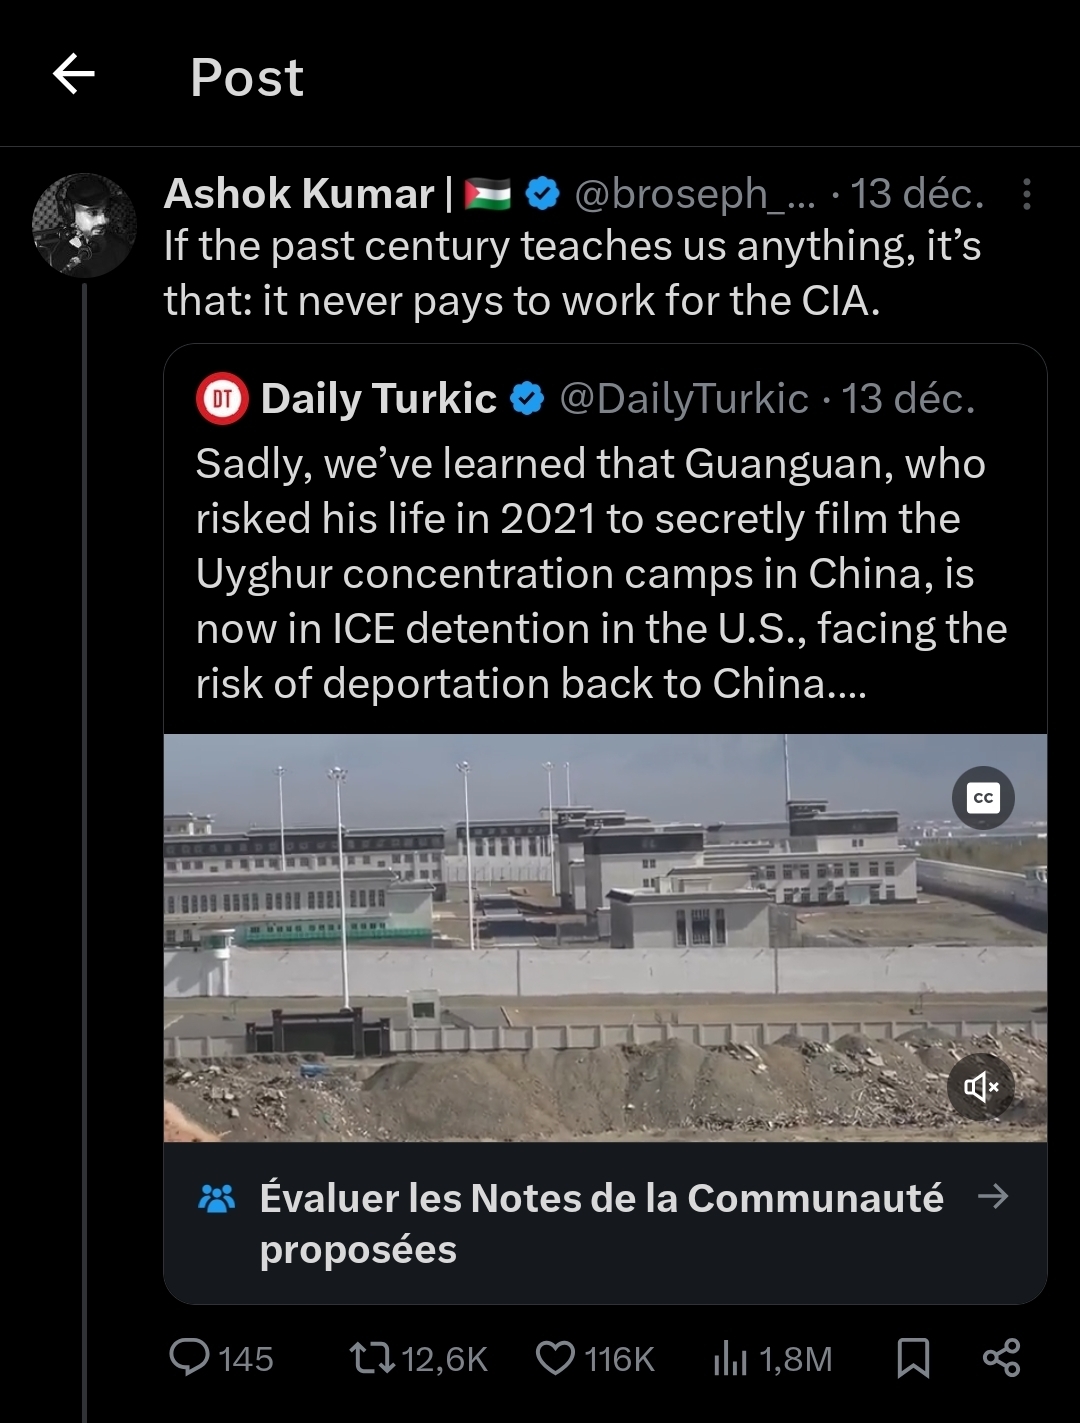This screenshot has width=1080, height=1423.
Task: Tap the Community Notes people icon
Action: [217, 1198]
